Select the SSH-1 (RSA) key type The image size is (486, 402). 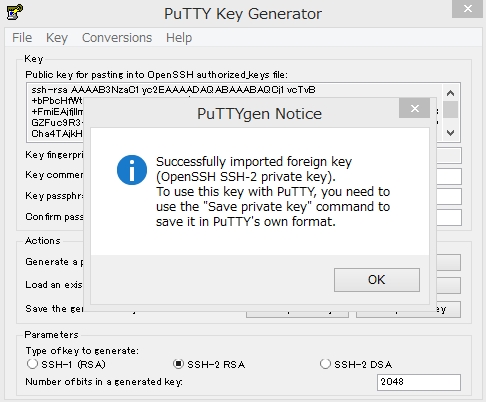(32, 364)
